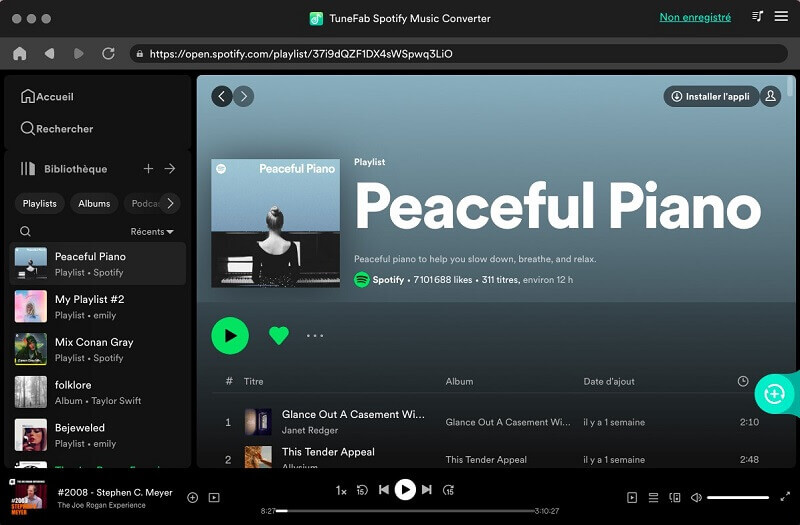Navigate back in Spotify page history

pos(222,96)
